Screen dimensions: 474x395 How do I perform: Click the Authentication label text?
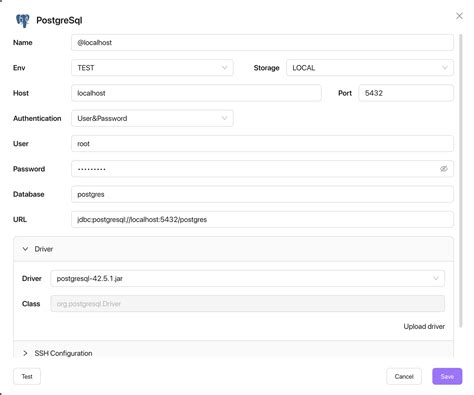click(x=37, y=118)
